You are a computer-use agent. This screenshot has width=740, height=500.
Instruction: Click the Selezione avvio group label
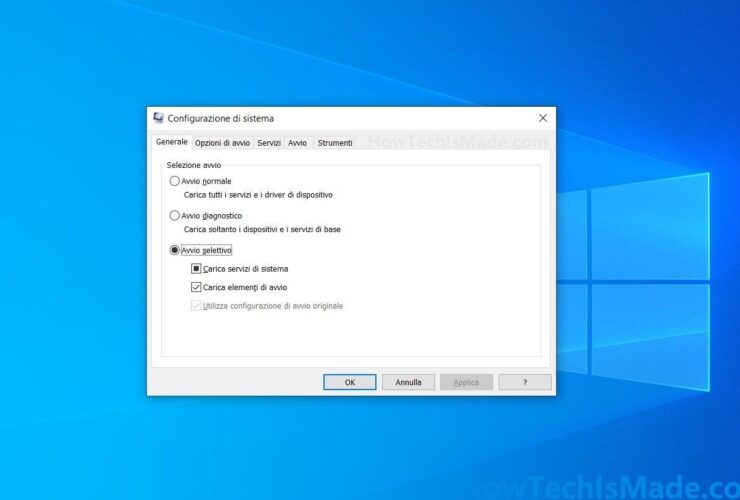click(193, 165)
